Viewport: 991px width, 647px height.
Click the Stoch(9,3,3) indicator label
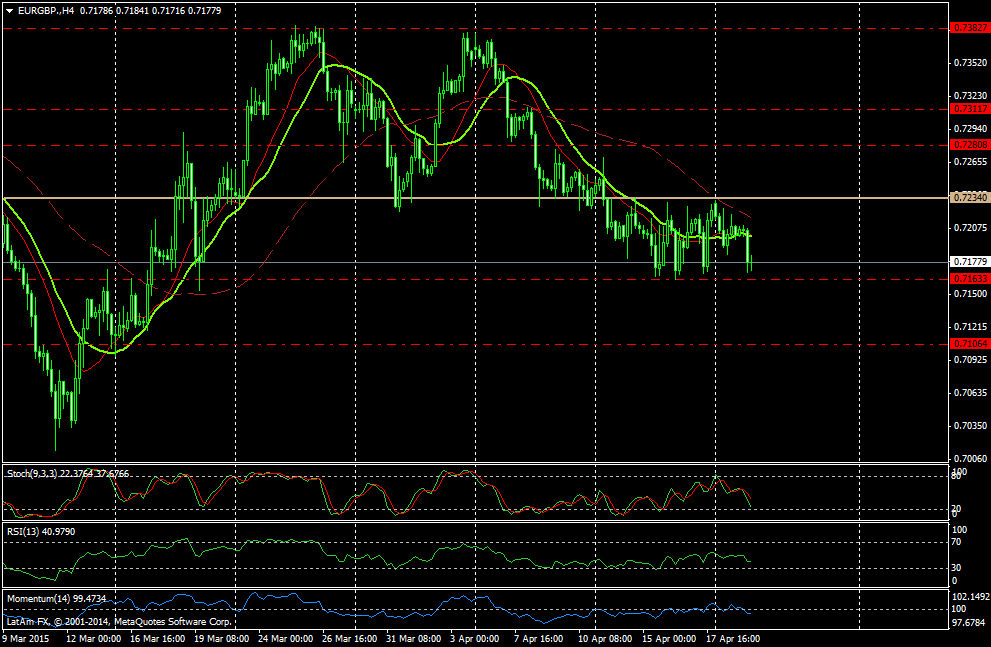click(35, 472)
